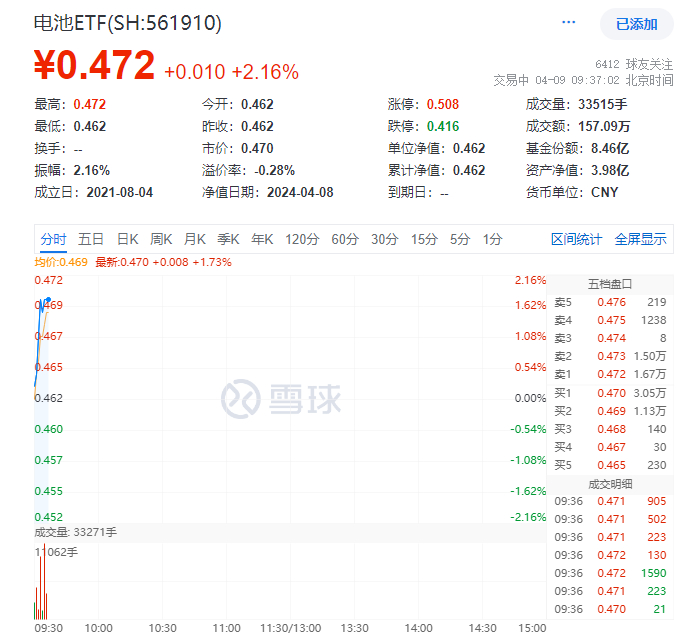Click the 已添加 watchlist button

point(636,24)
